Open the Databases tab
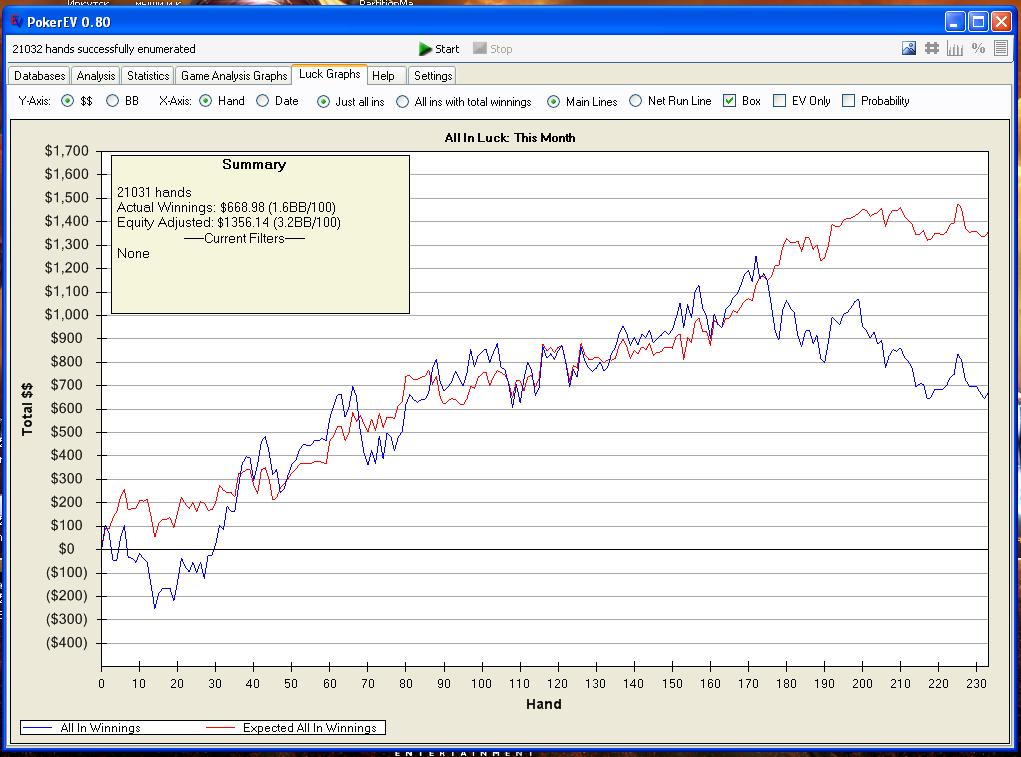The width and height of the screenshot is (1021, 757). pyautogui.click(x=40, y=76)
